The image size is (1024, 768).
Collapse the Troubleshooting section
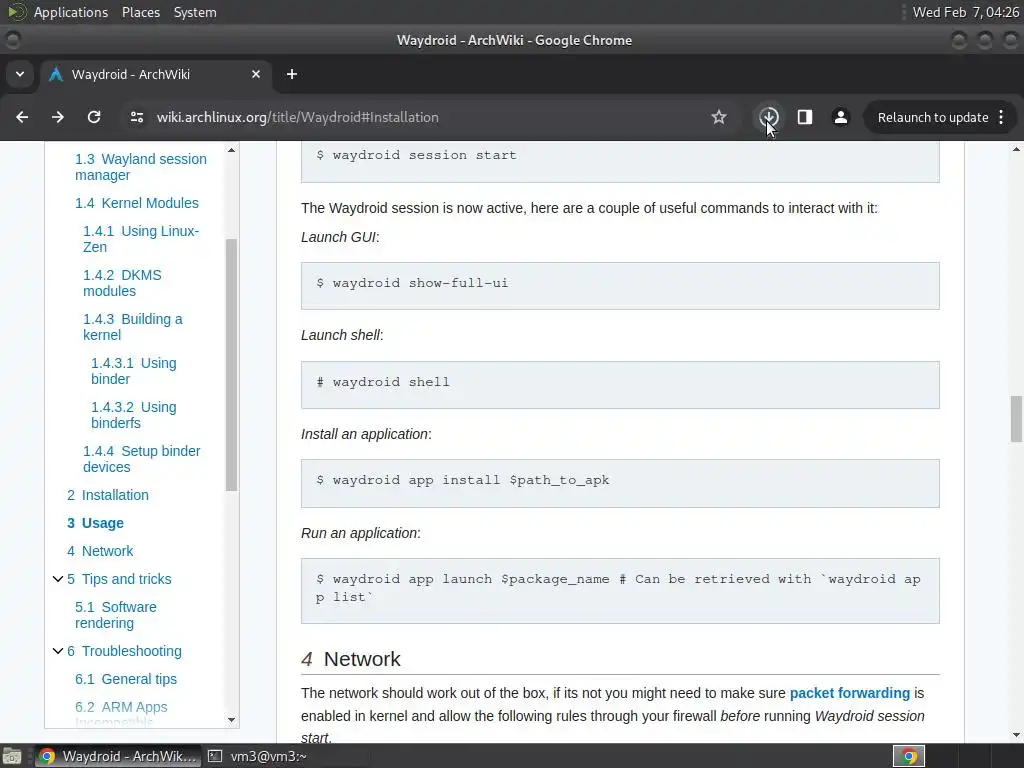(x=57, y=651)
